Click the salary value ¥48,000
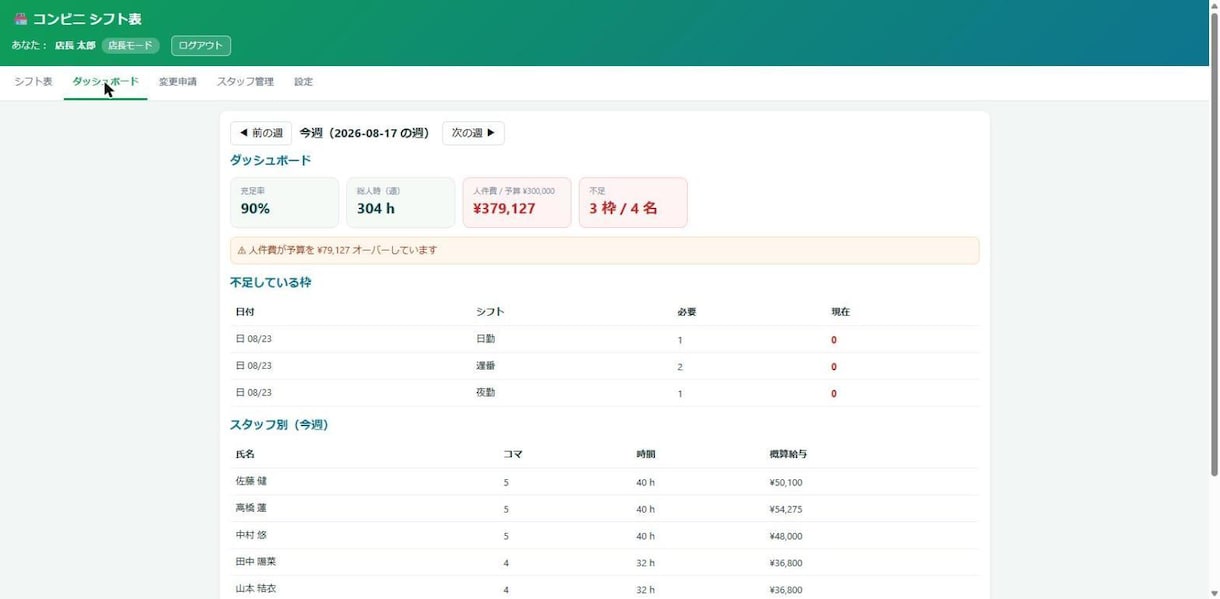The image size is (1220, 599). [786, 536]
